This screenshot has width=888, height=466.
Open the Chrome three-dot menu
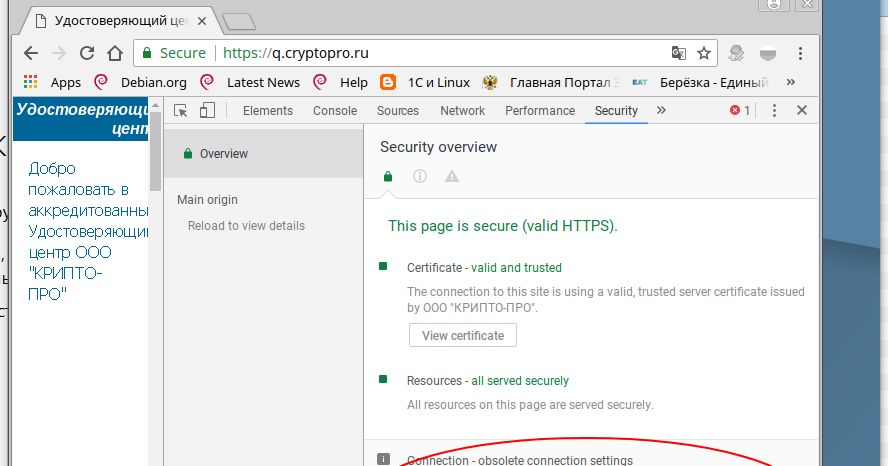[x=800, y=53]
